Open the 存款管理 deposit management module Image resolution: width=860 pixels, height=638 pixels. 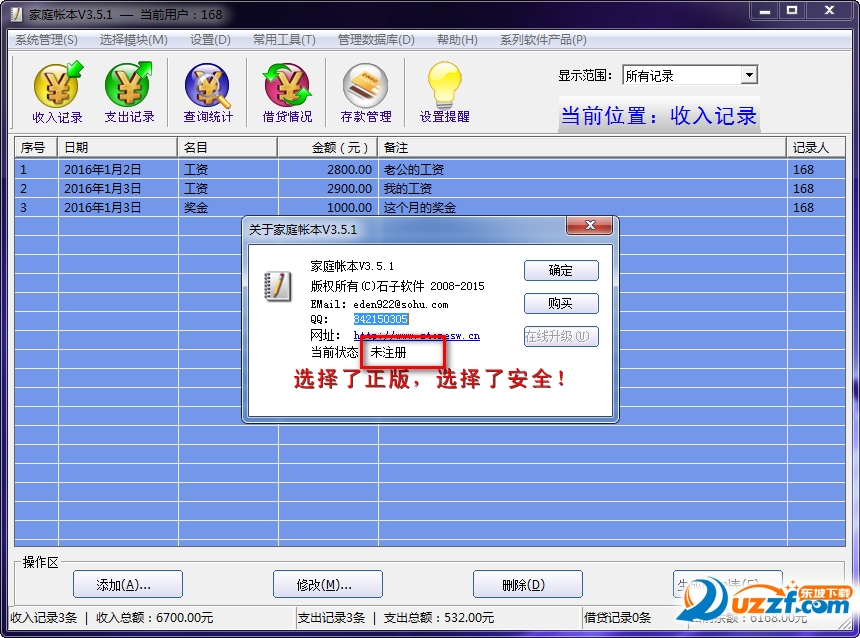pos(366,92)
